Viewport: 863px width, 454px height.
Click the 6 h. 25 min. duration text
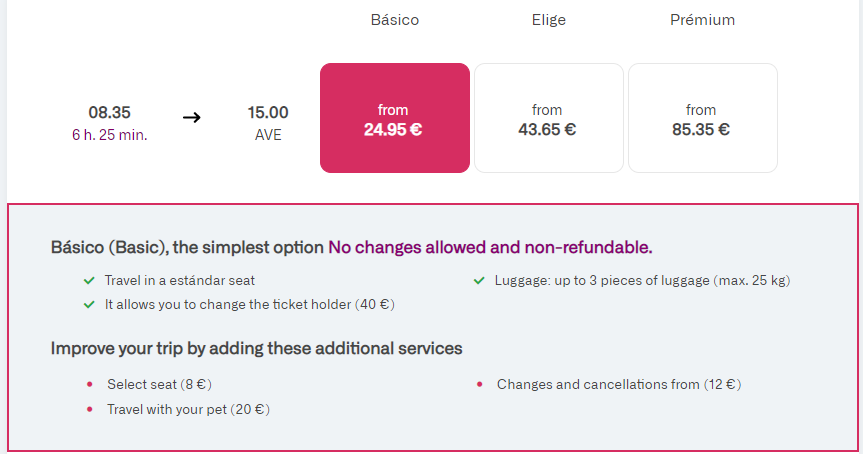109,135
